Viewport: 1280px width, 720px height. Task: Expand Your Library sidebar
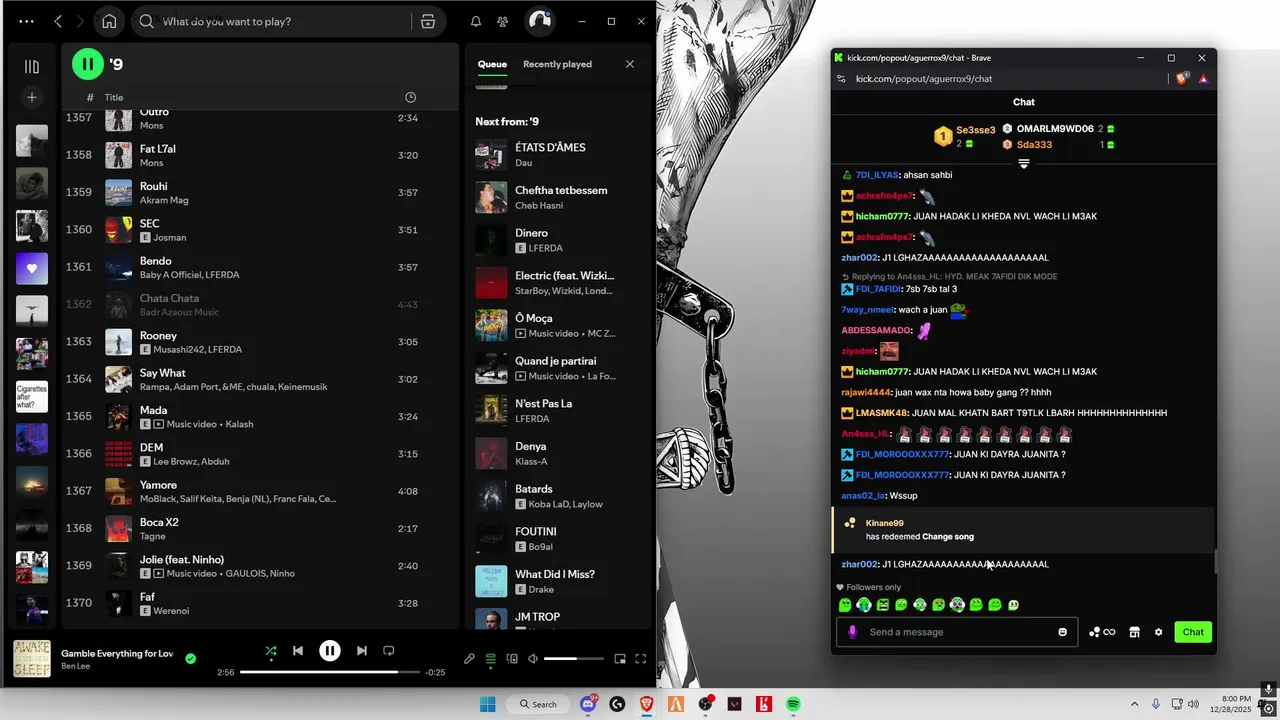32,67
